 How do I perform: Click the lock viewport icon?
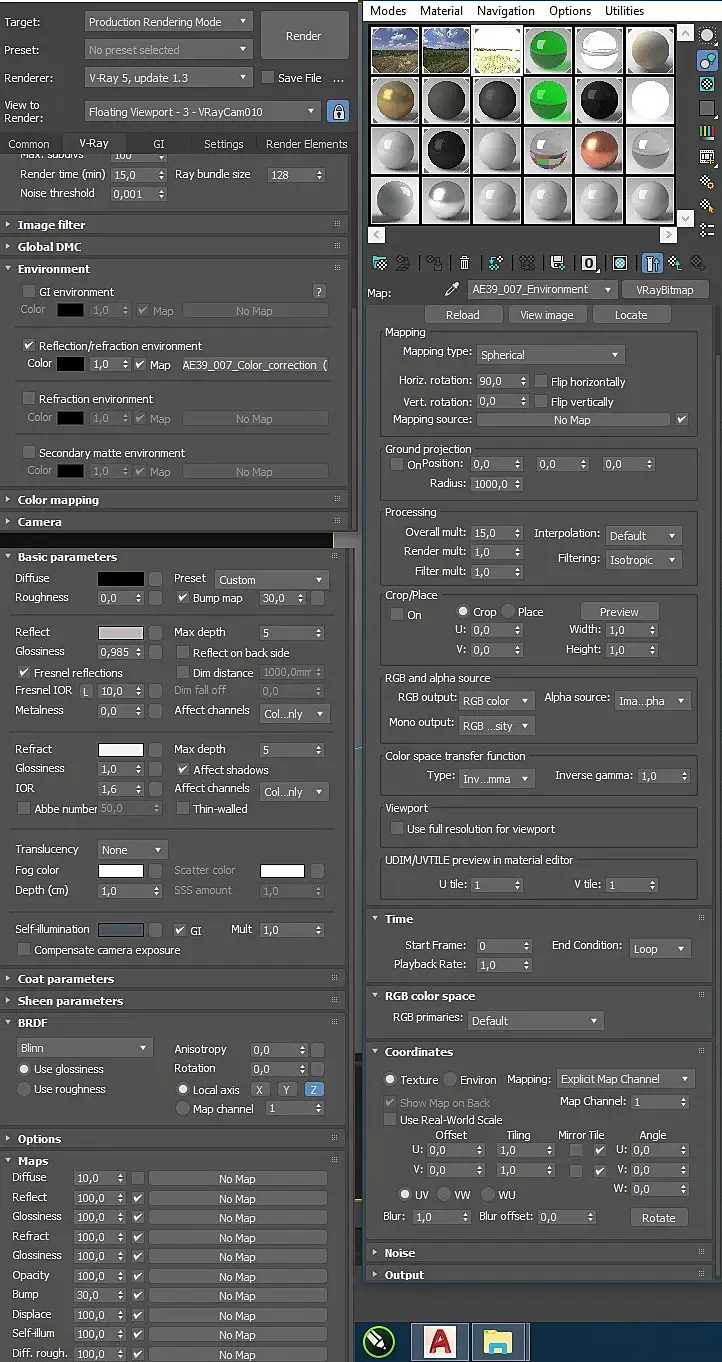[x=339, y=112]
